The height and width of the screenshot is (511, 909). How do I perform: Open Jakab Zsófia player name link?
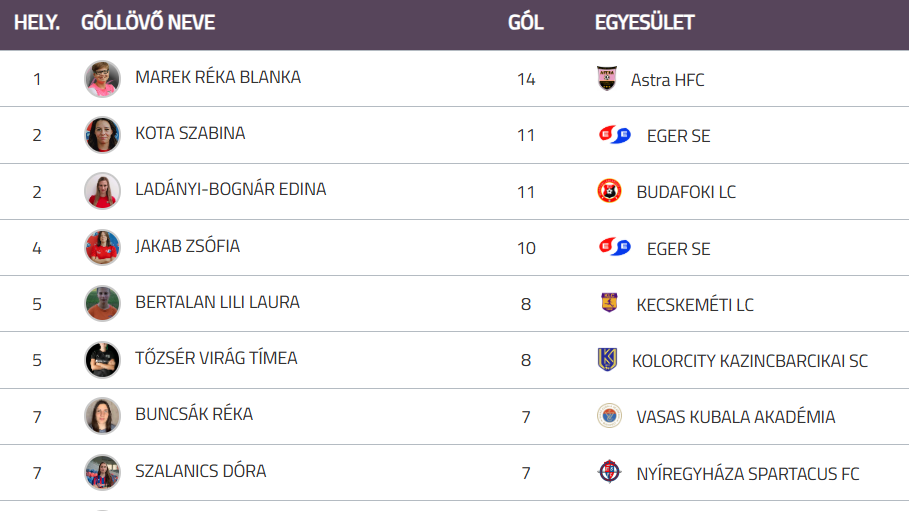click(x=187, y=246)
